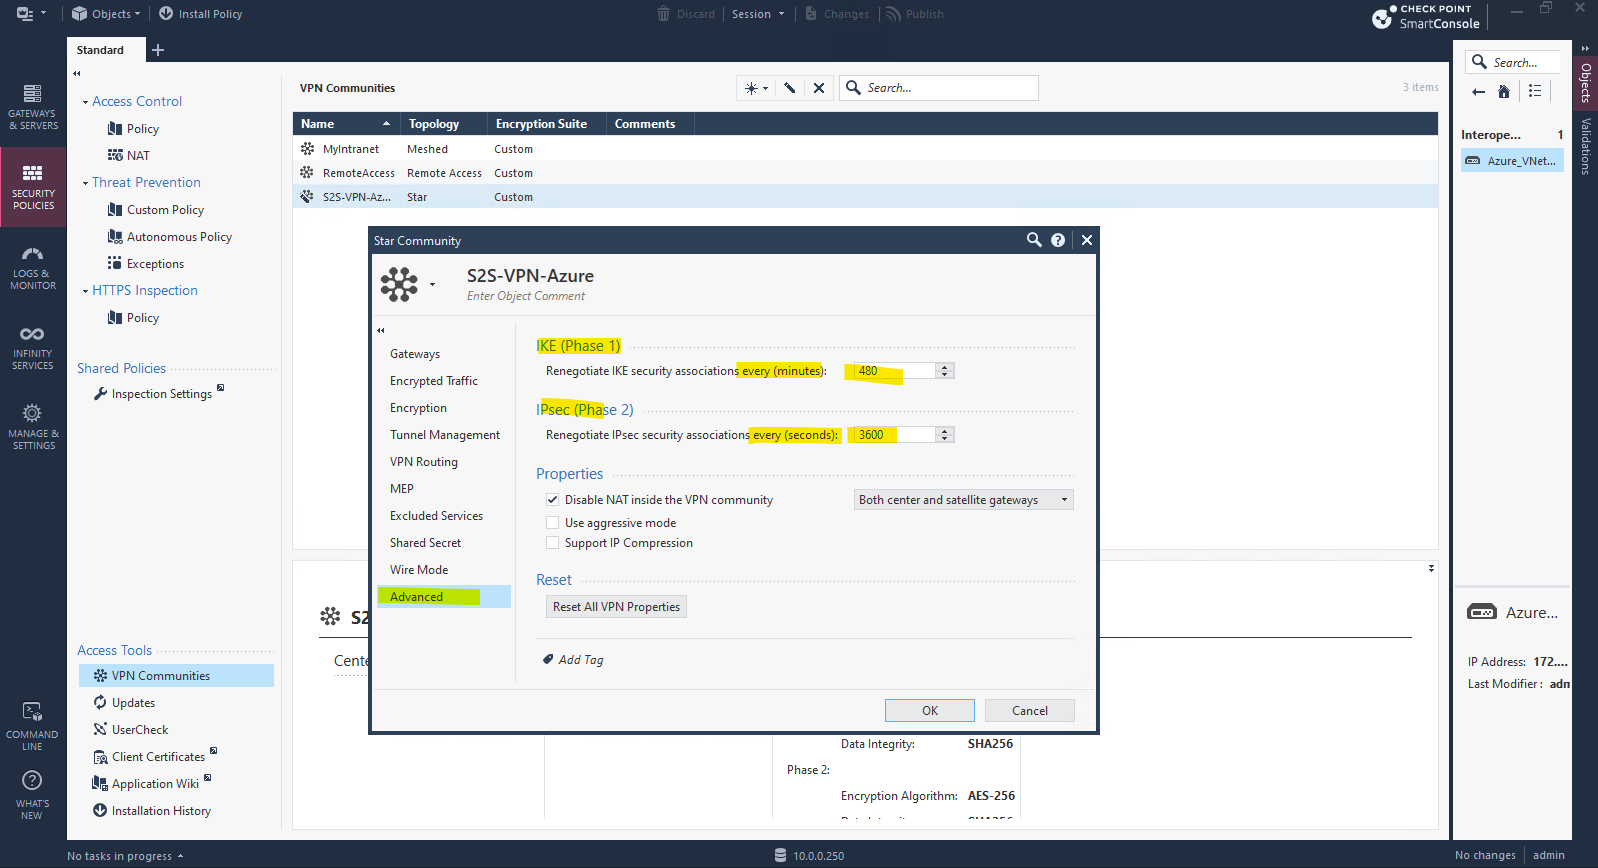
Task: Click the application menu icon at top-left
Action: (26, 14)
